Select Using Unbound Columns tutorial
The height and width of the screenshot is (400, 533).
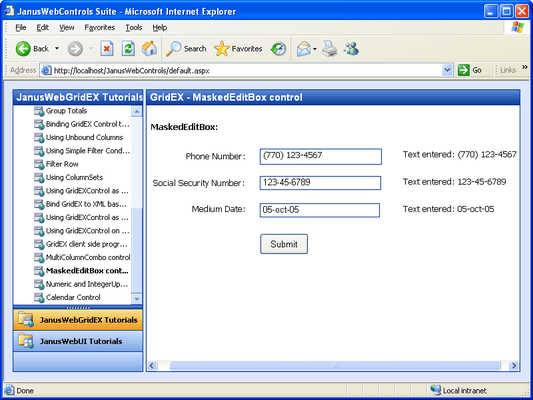[x=84, y=137]
